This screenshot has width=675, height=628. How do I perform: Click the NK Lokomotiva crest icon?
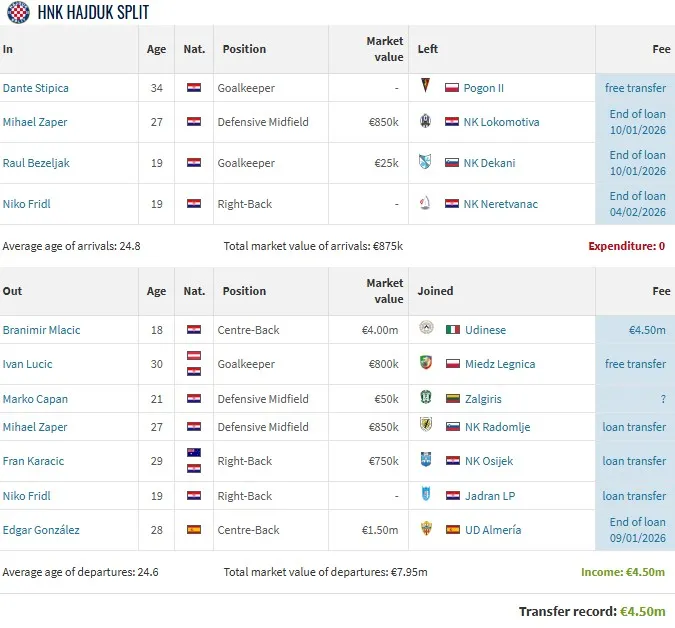point(425,122)
